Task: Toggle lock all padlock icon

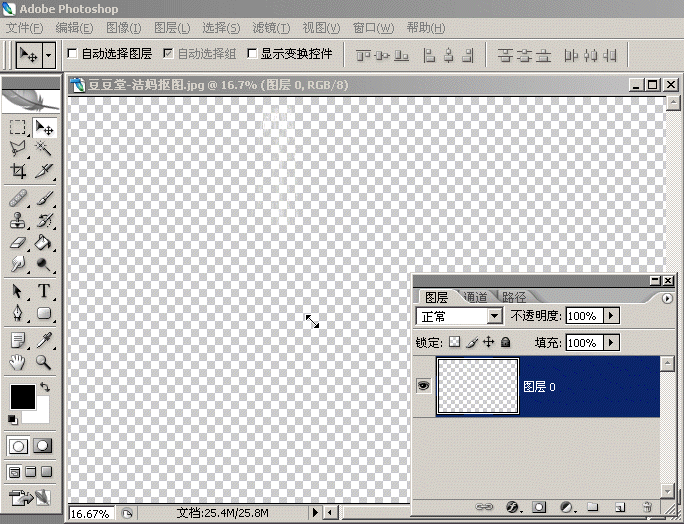Action: point(506,342)
